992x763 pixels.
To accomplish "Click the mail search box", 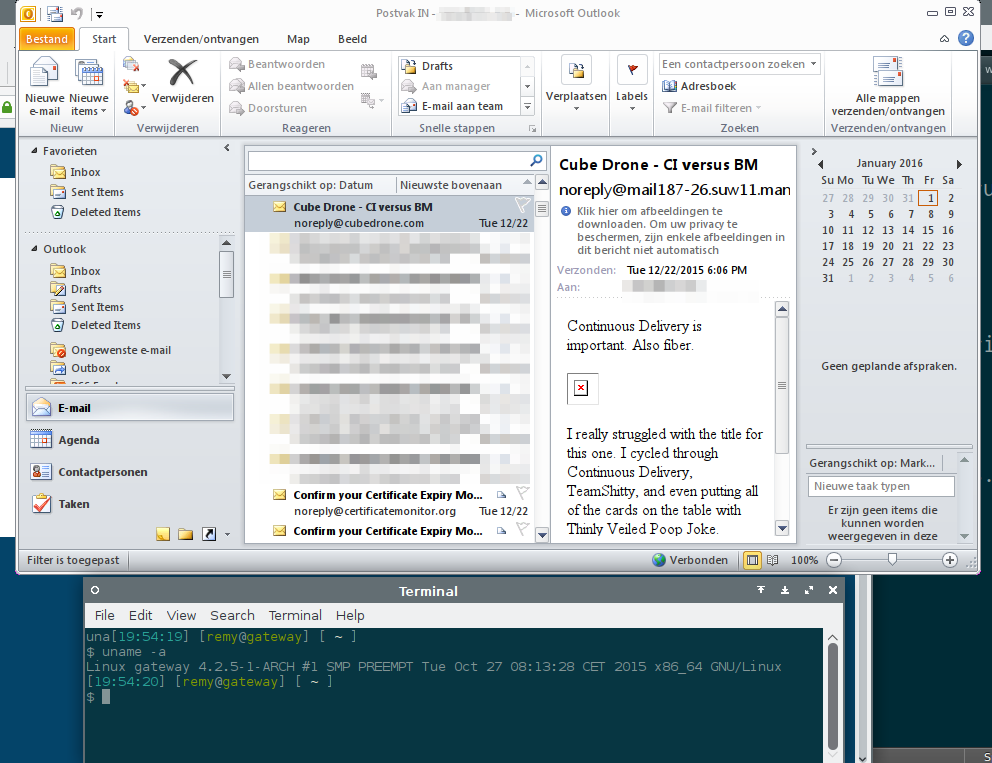I will coord(388,161).
